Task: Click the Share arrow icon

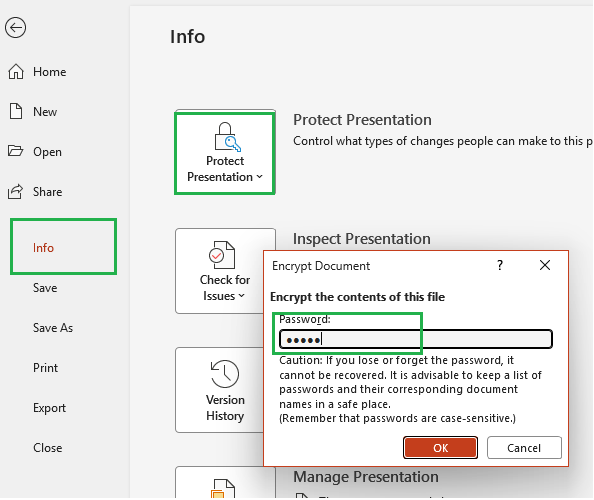Action: (16, 191)
